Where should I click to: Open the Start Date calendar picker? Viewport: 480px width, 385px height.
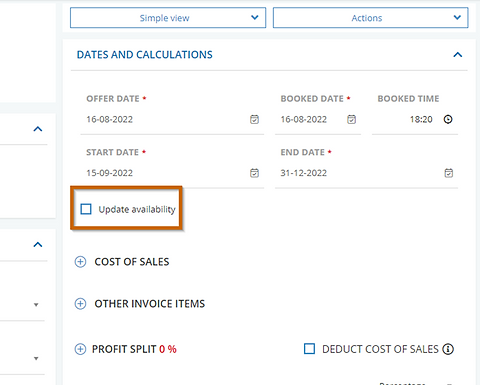[x=254, y=173]
